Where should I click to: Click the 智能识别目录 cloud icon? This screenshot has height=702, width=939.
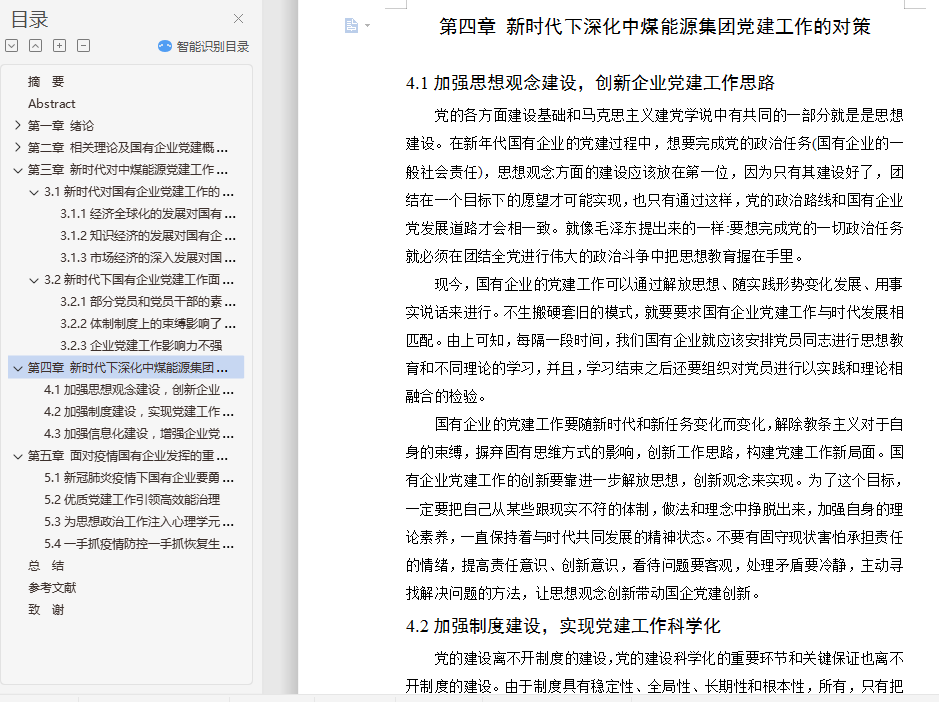pyautogui.click(x=165, y=46)
